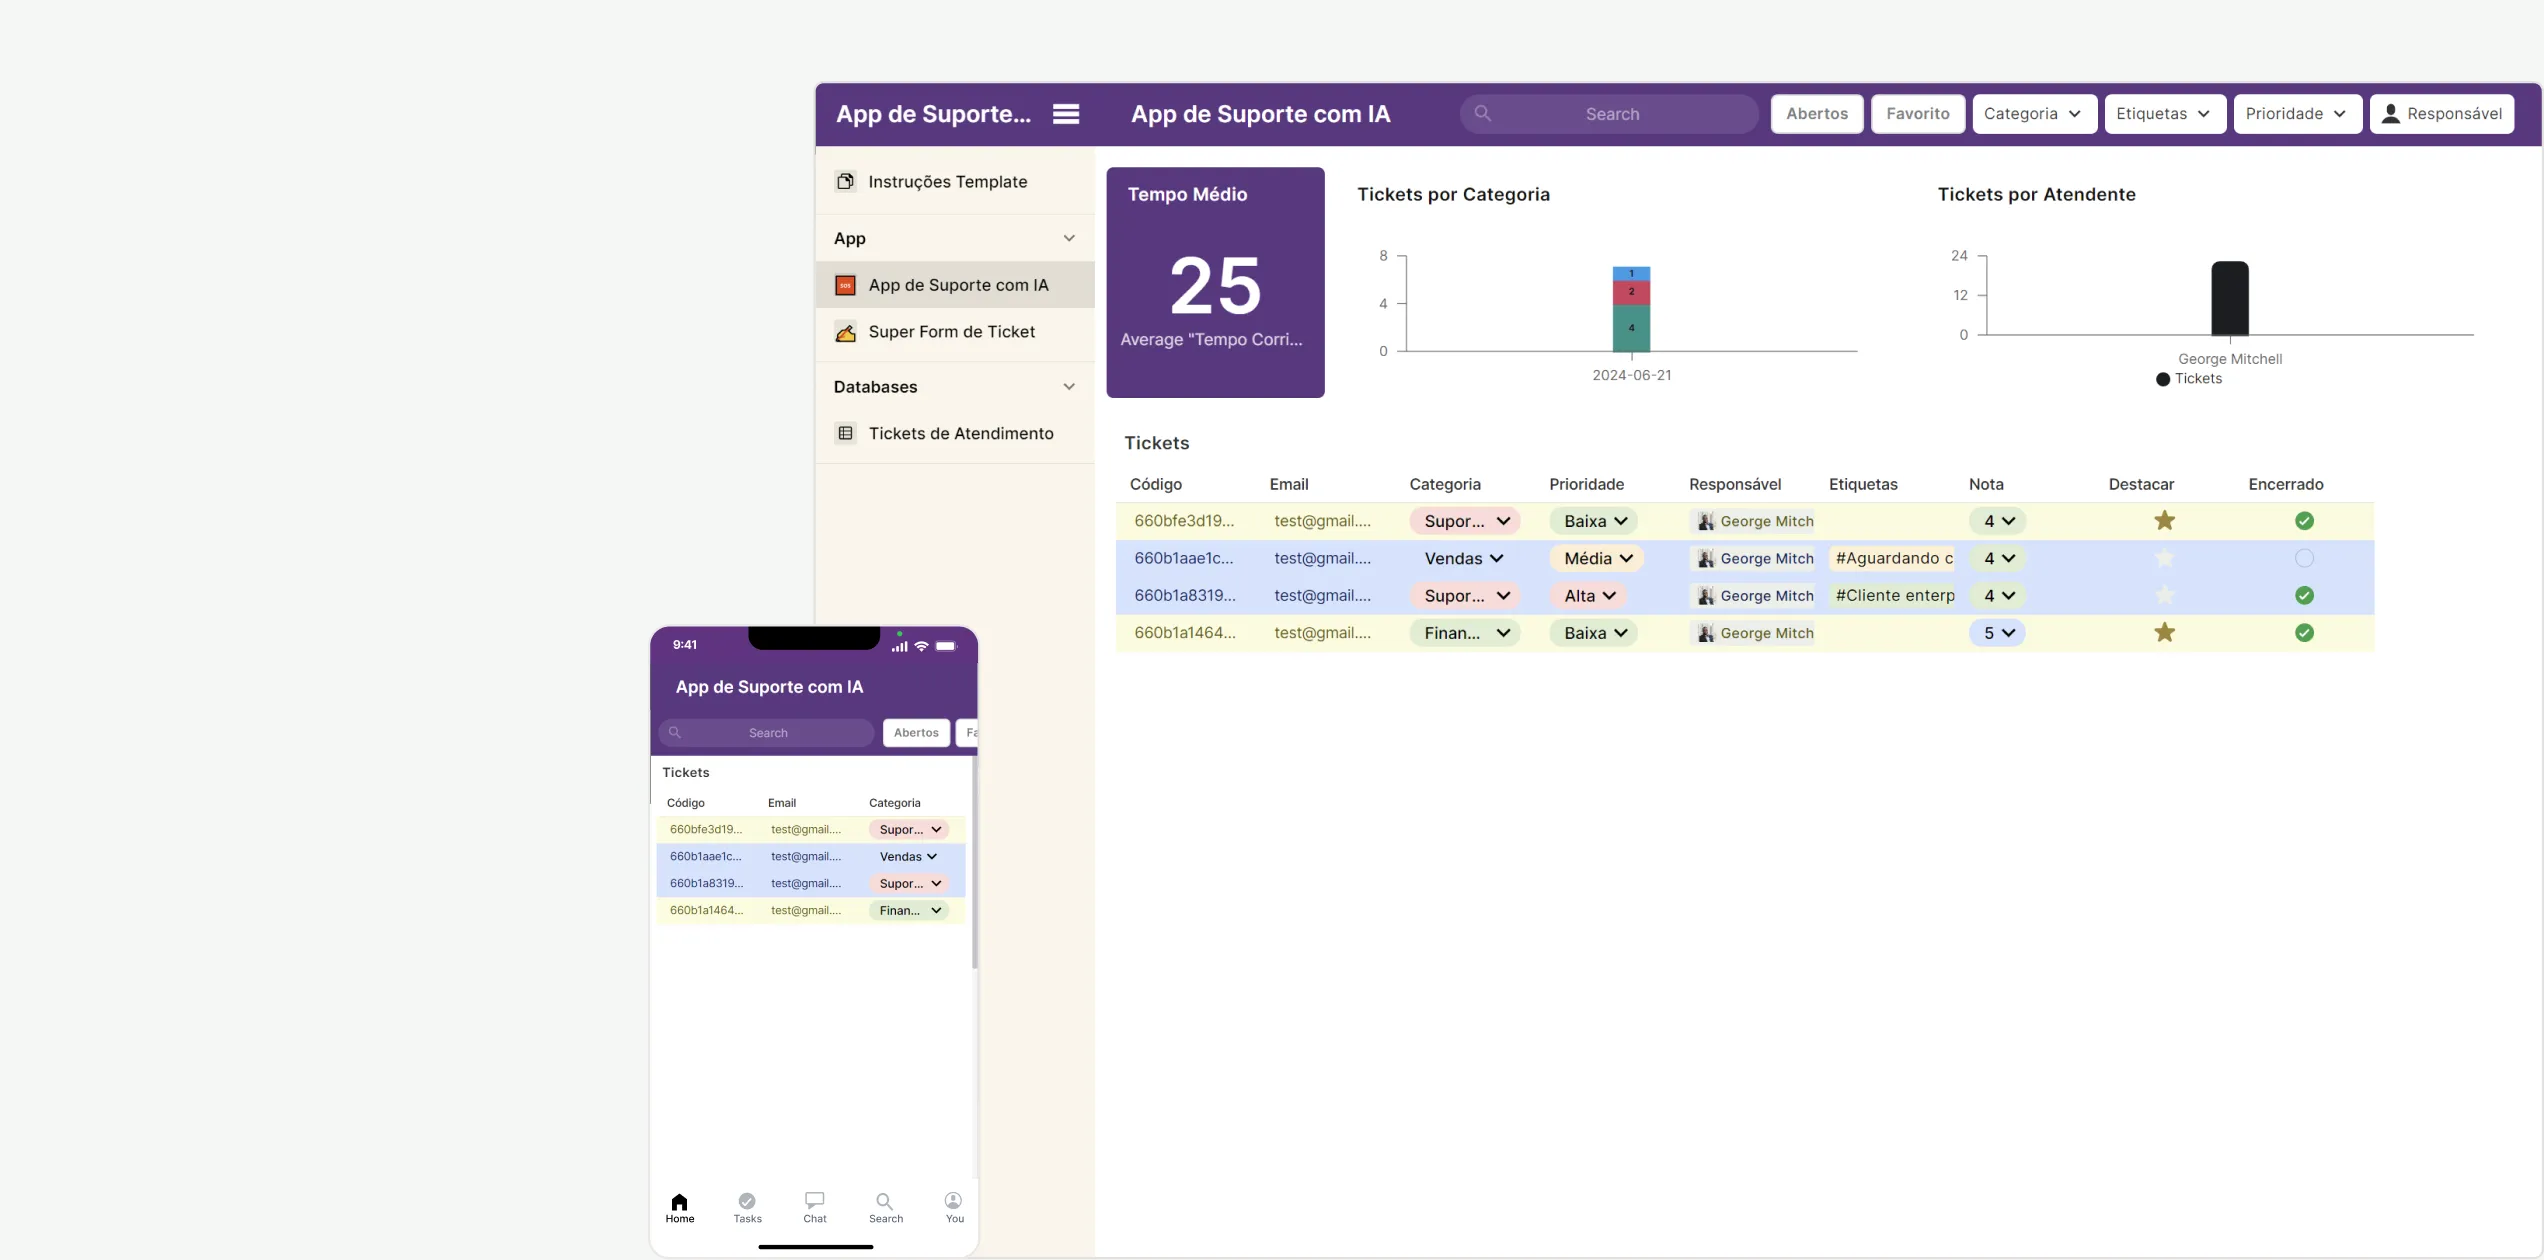Toggle Encerrado status on second ticket row
The image size is (2544, 1260).
pos(2304,558)
